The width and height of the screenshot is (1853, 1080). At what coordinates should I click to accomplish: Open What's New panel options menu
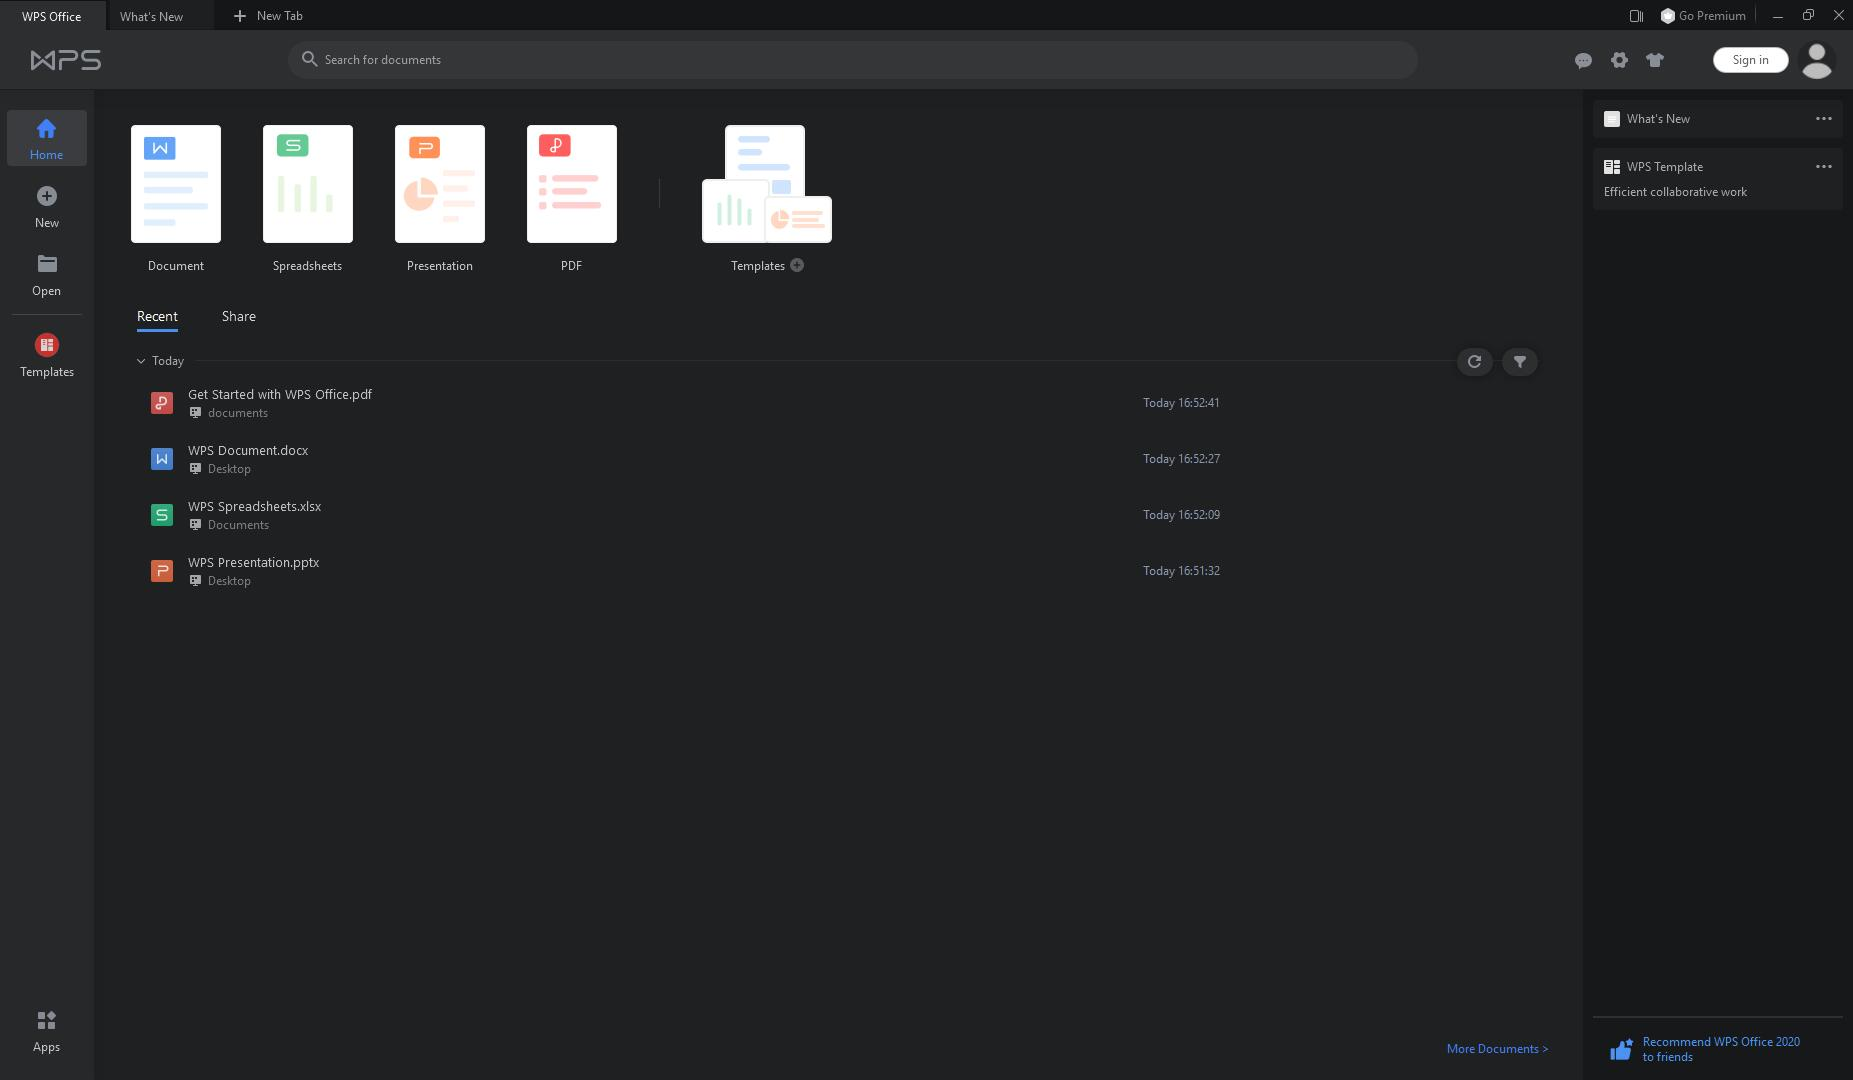coord(1823,119)
